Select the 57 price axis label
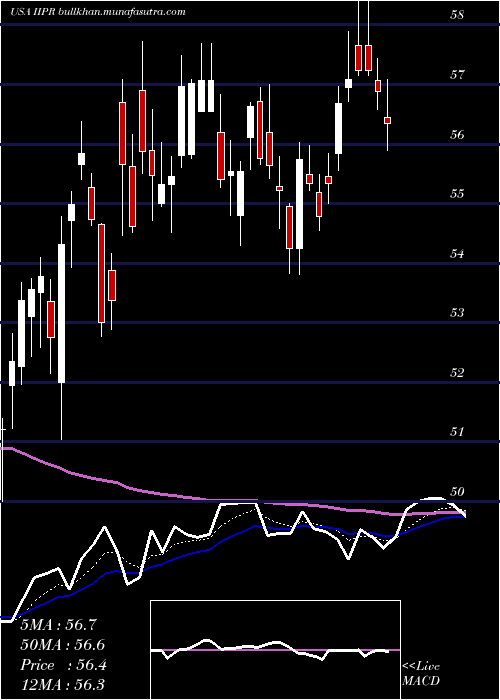Screen dimensions: 500x700 (457, 75)
